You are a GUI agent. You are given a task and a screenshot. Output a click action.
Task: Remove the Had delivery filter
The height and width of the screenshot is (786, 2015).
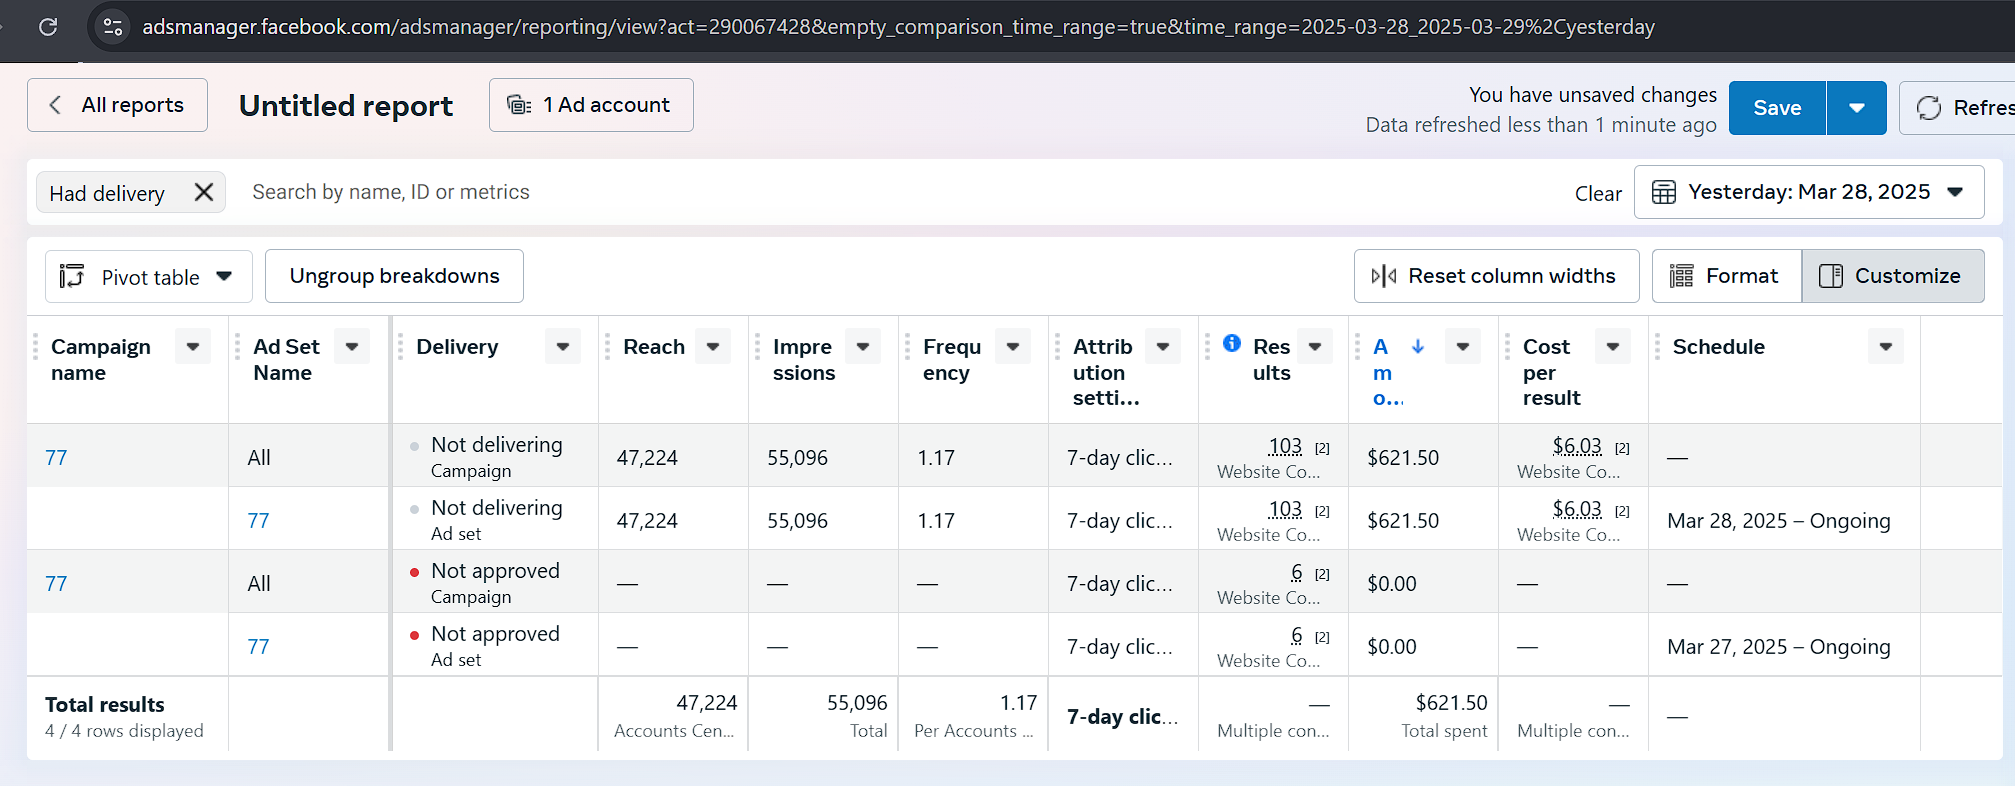point(204,192)
